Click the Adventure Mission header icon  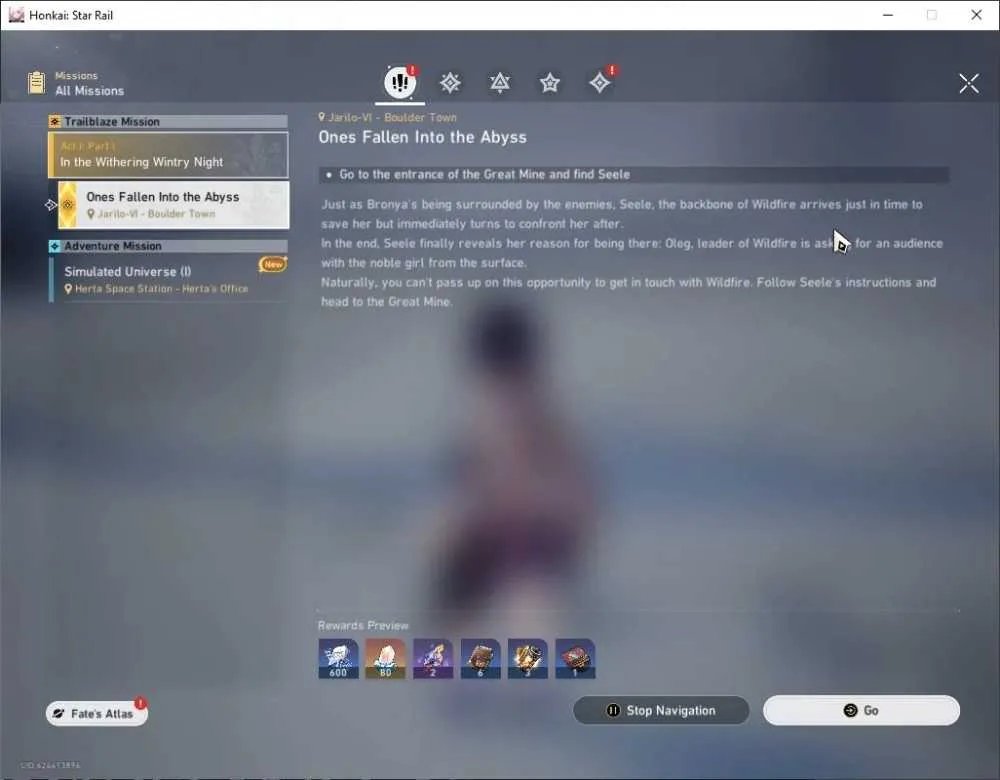[55, 246]
